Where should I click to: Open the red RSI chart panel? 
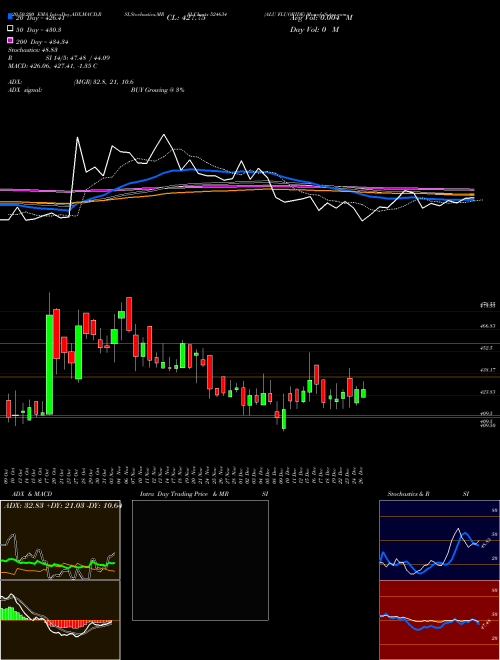(439, 620)
